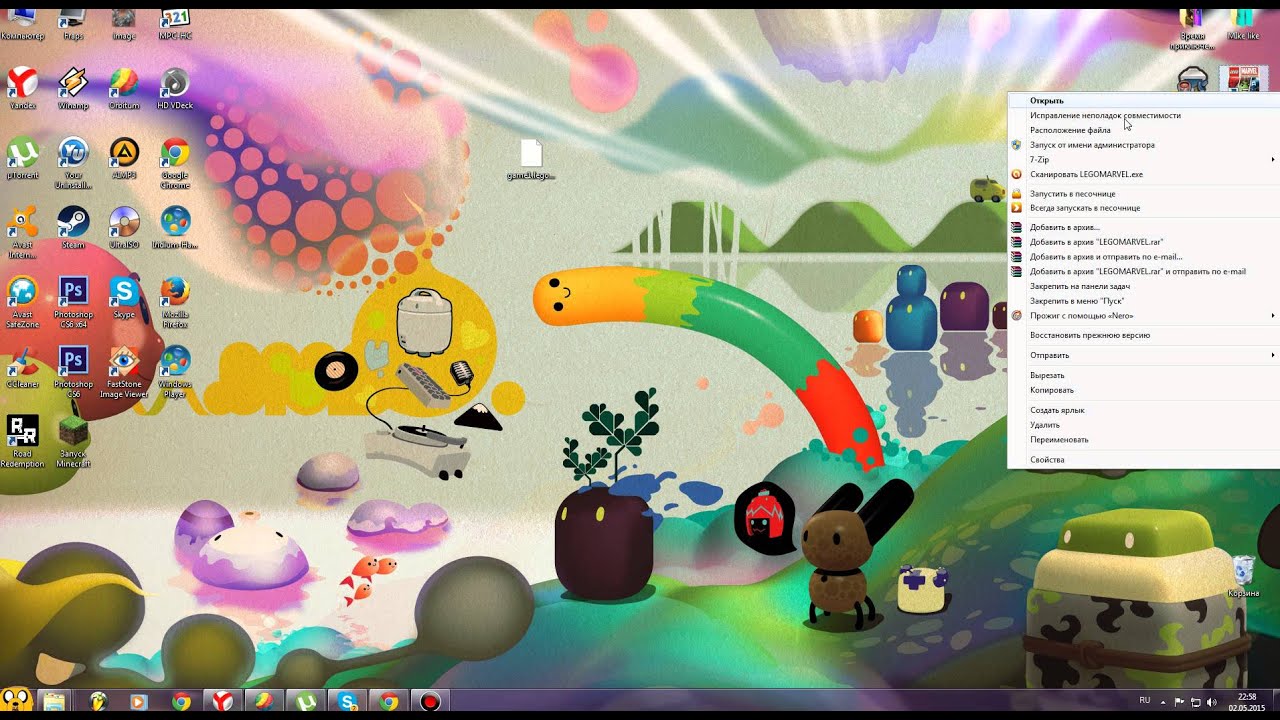This screenshot has width=1280, height=720.
Task: Choose Переименовать in the context menu
Action: click(x=1143, y=440)
